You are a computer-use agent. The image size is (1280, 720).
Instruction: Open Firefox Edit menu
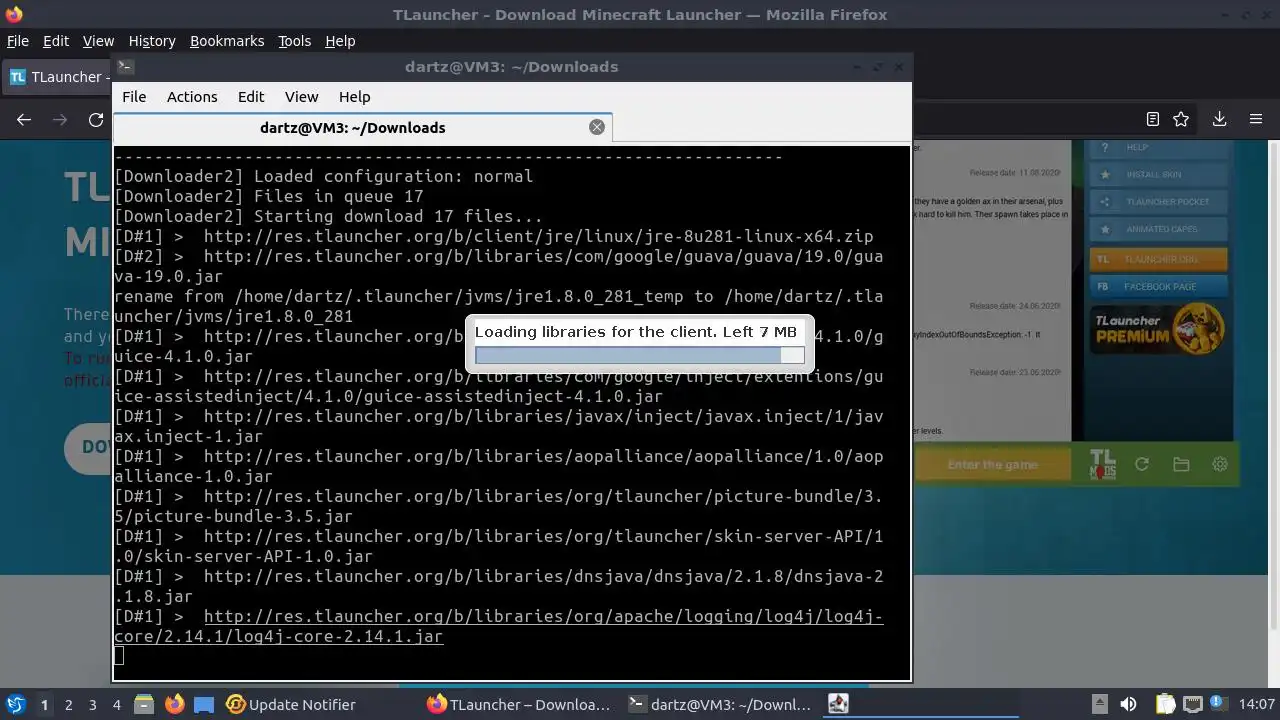56,41
